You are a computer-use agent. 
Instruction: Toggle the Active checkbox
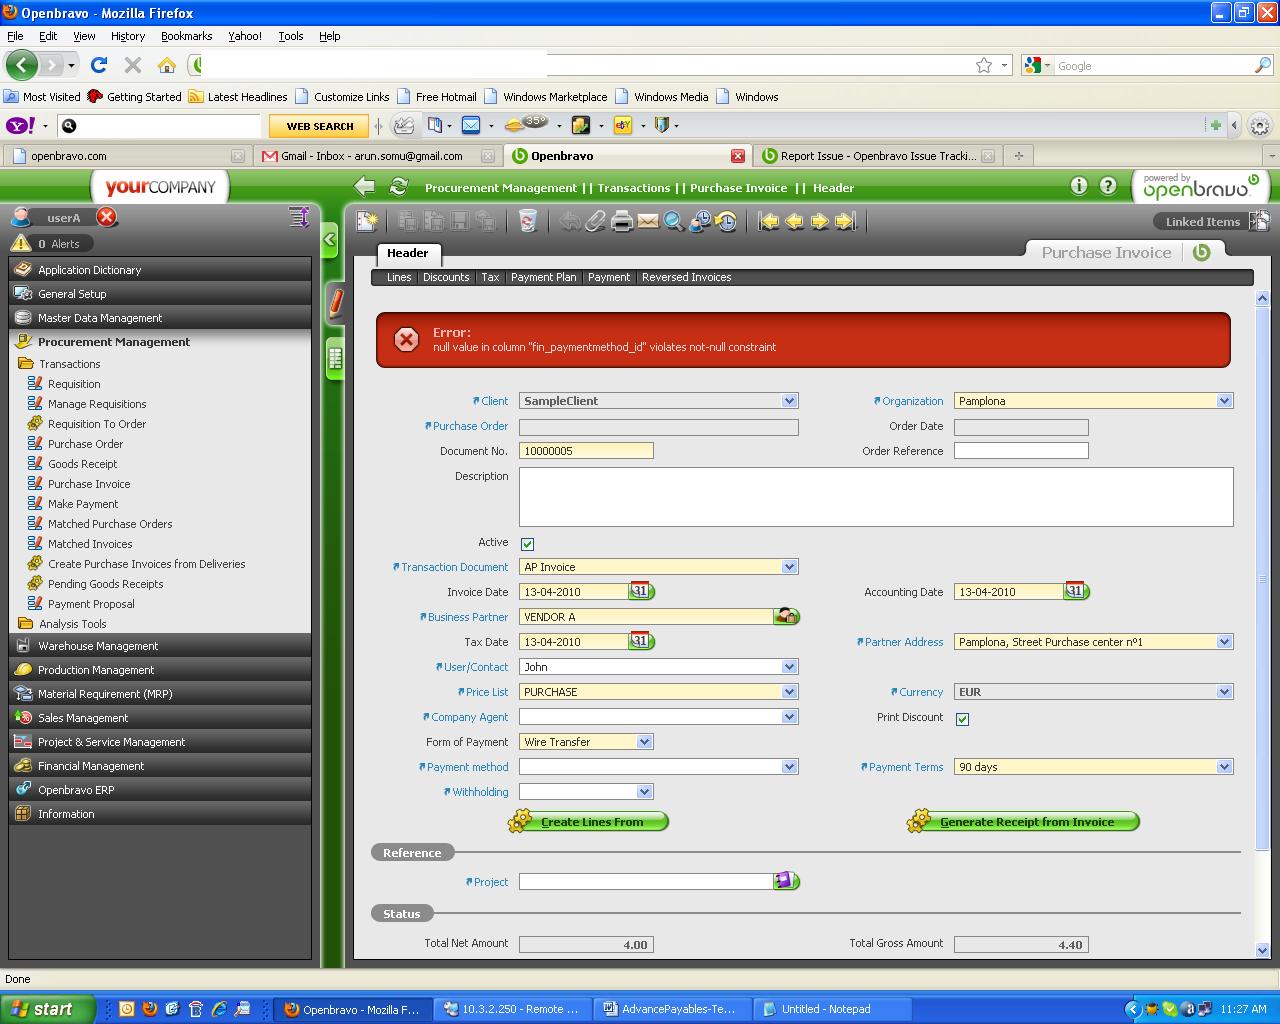[x=527, y=544]
